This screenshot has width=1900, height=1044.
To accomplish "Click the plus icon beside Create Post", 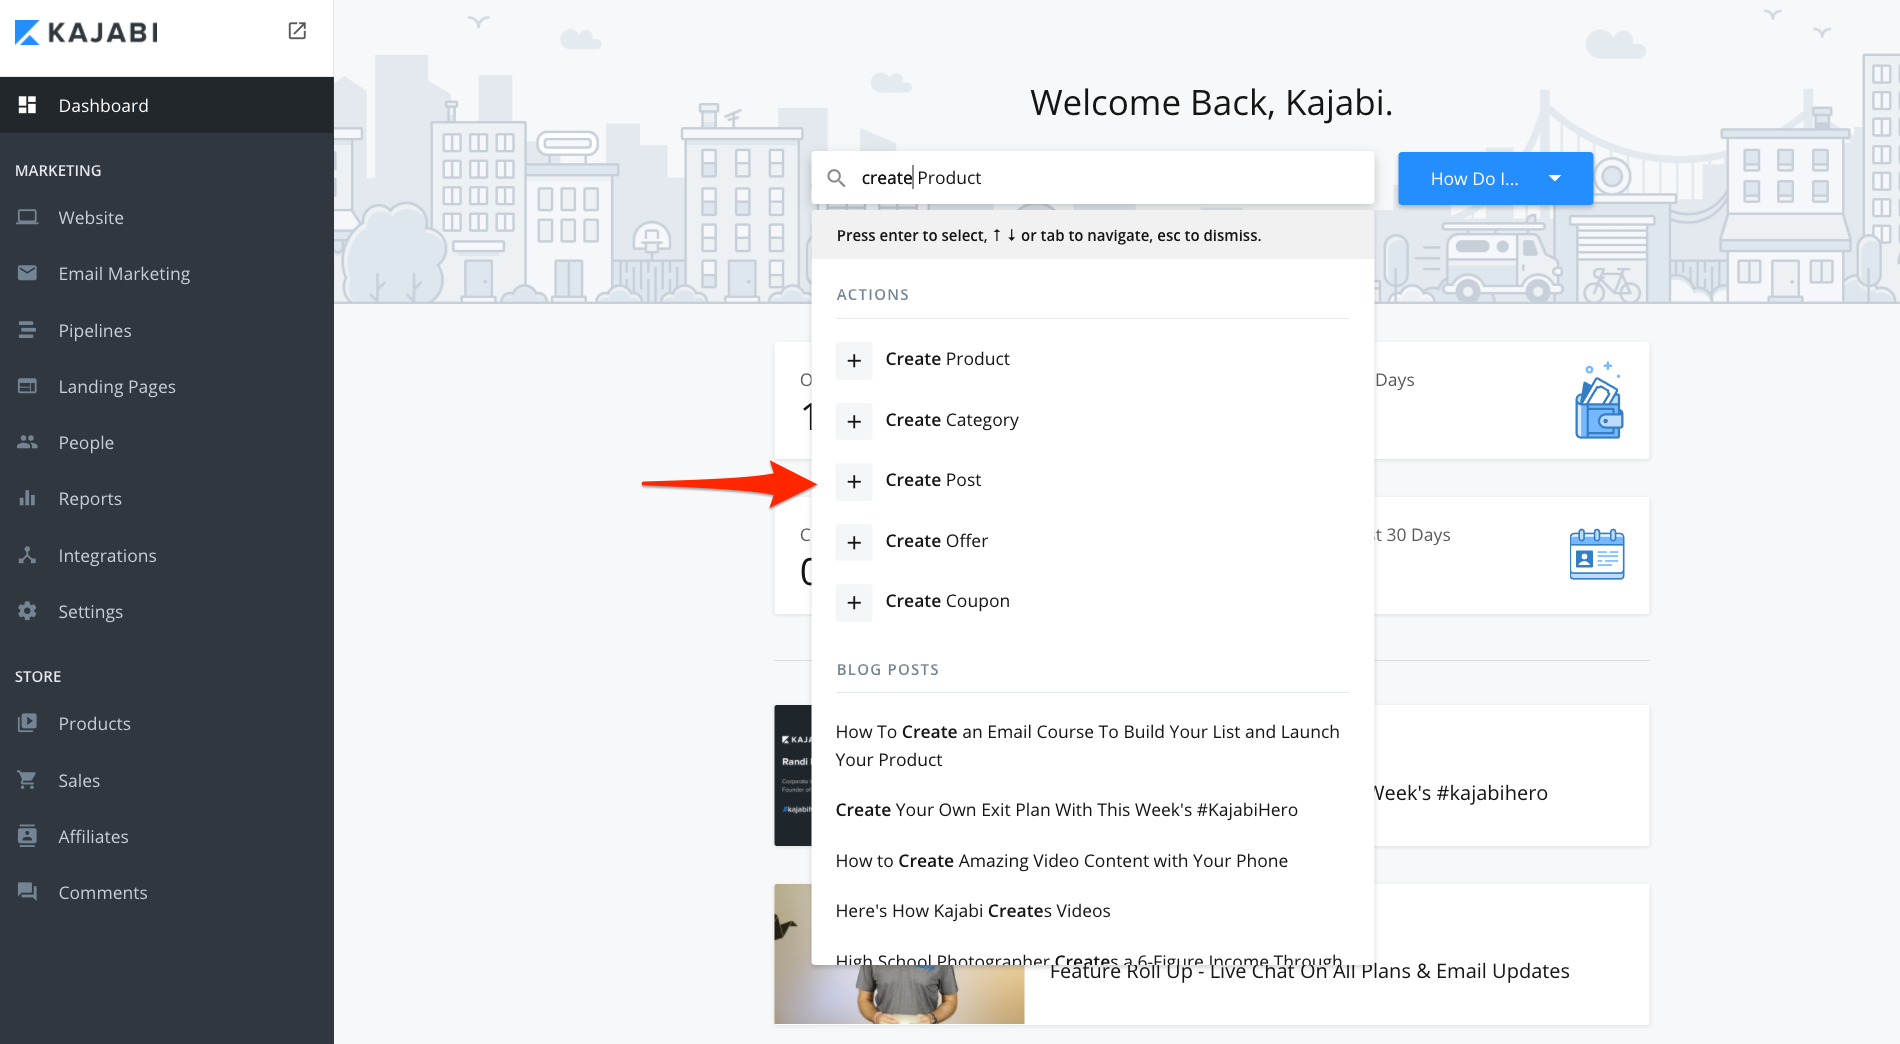I will [854, 481].
